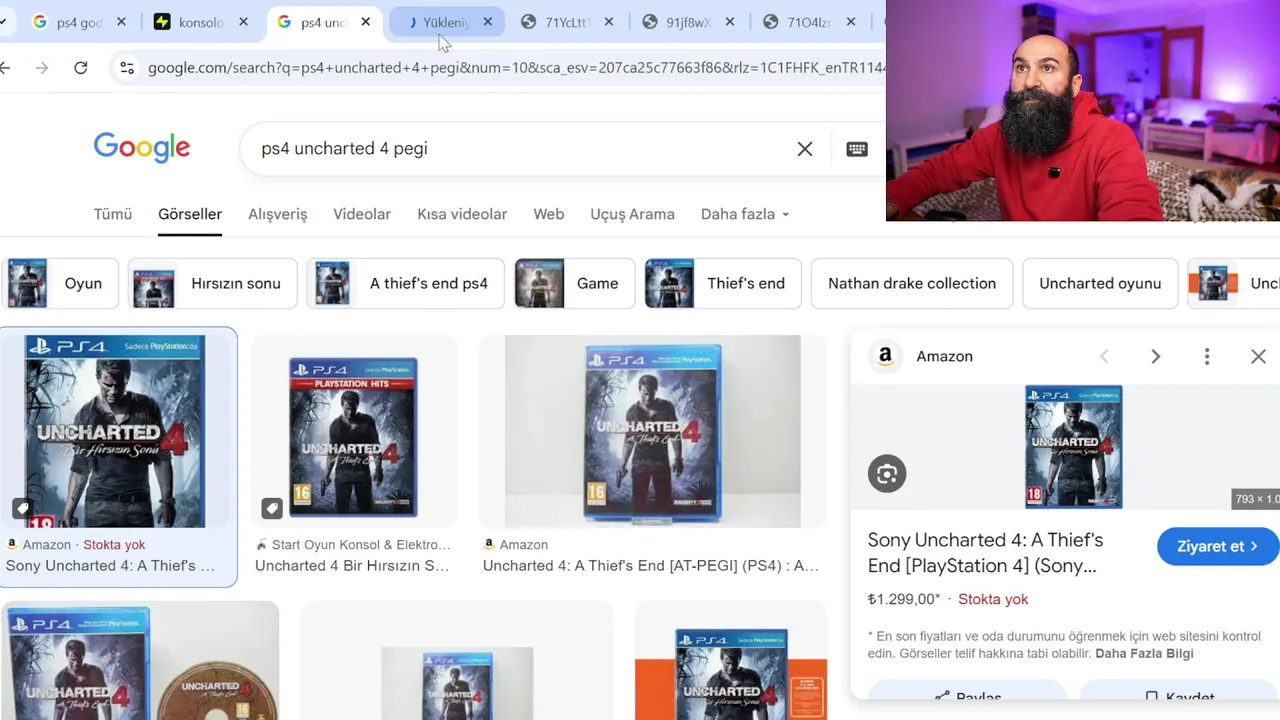This screenshot has width=1280, height=720.
Task: Close the image preview panel
Action: click(x=1258, y=357)
